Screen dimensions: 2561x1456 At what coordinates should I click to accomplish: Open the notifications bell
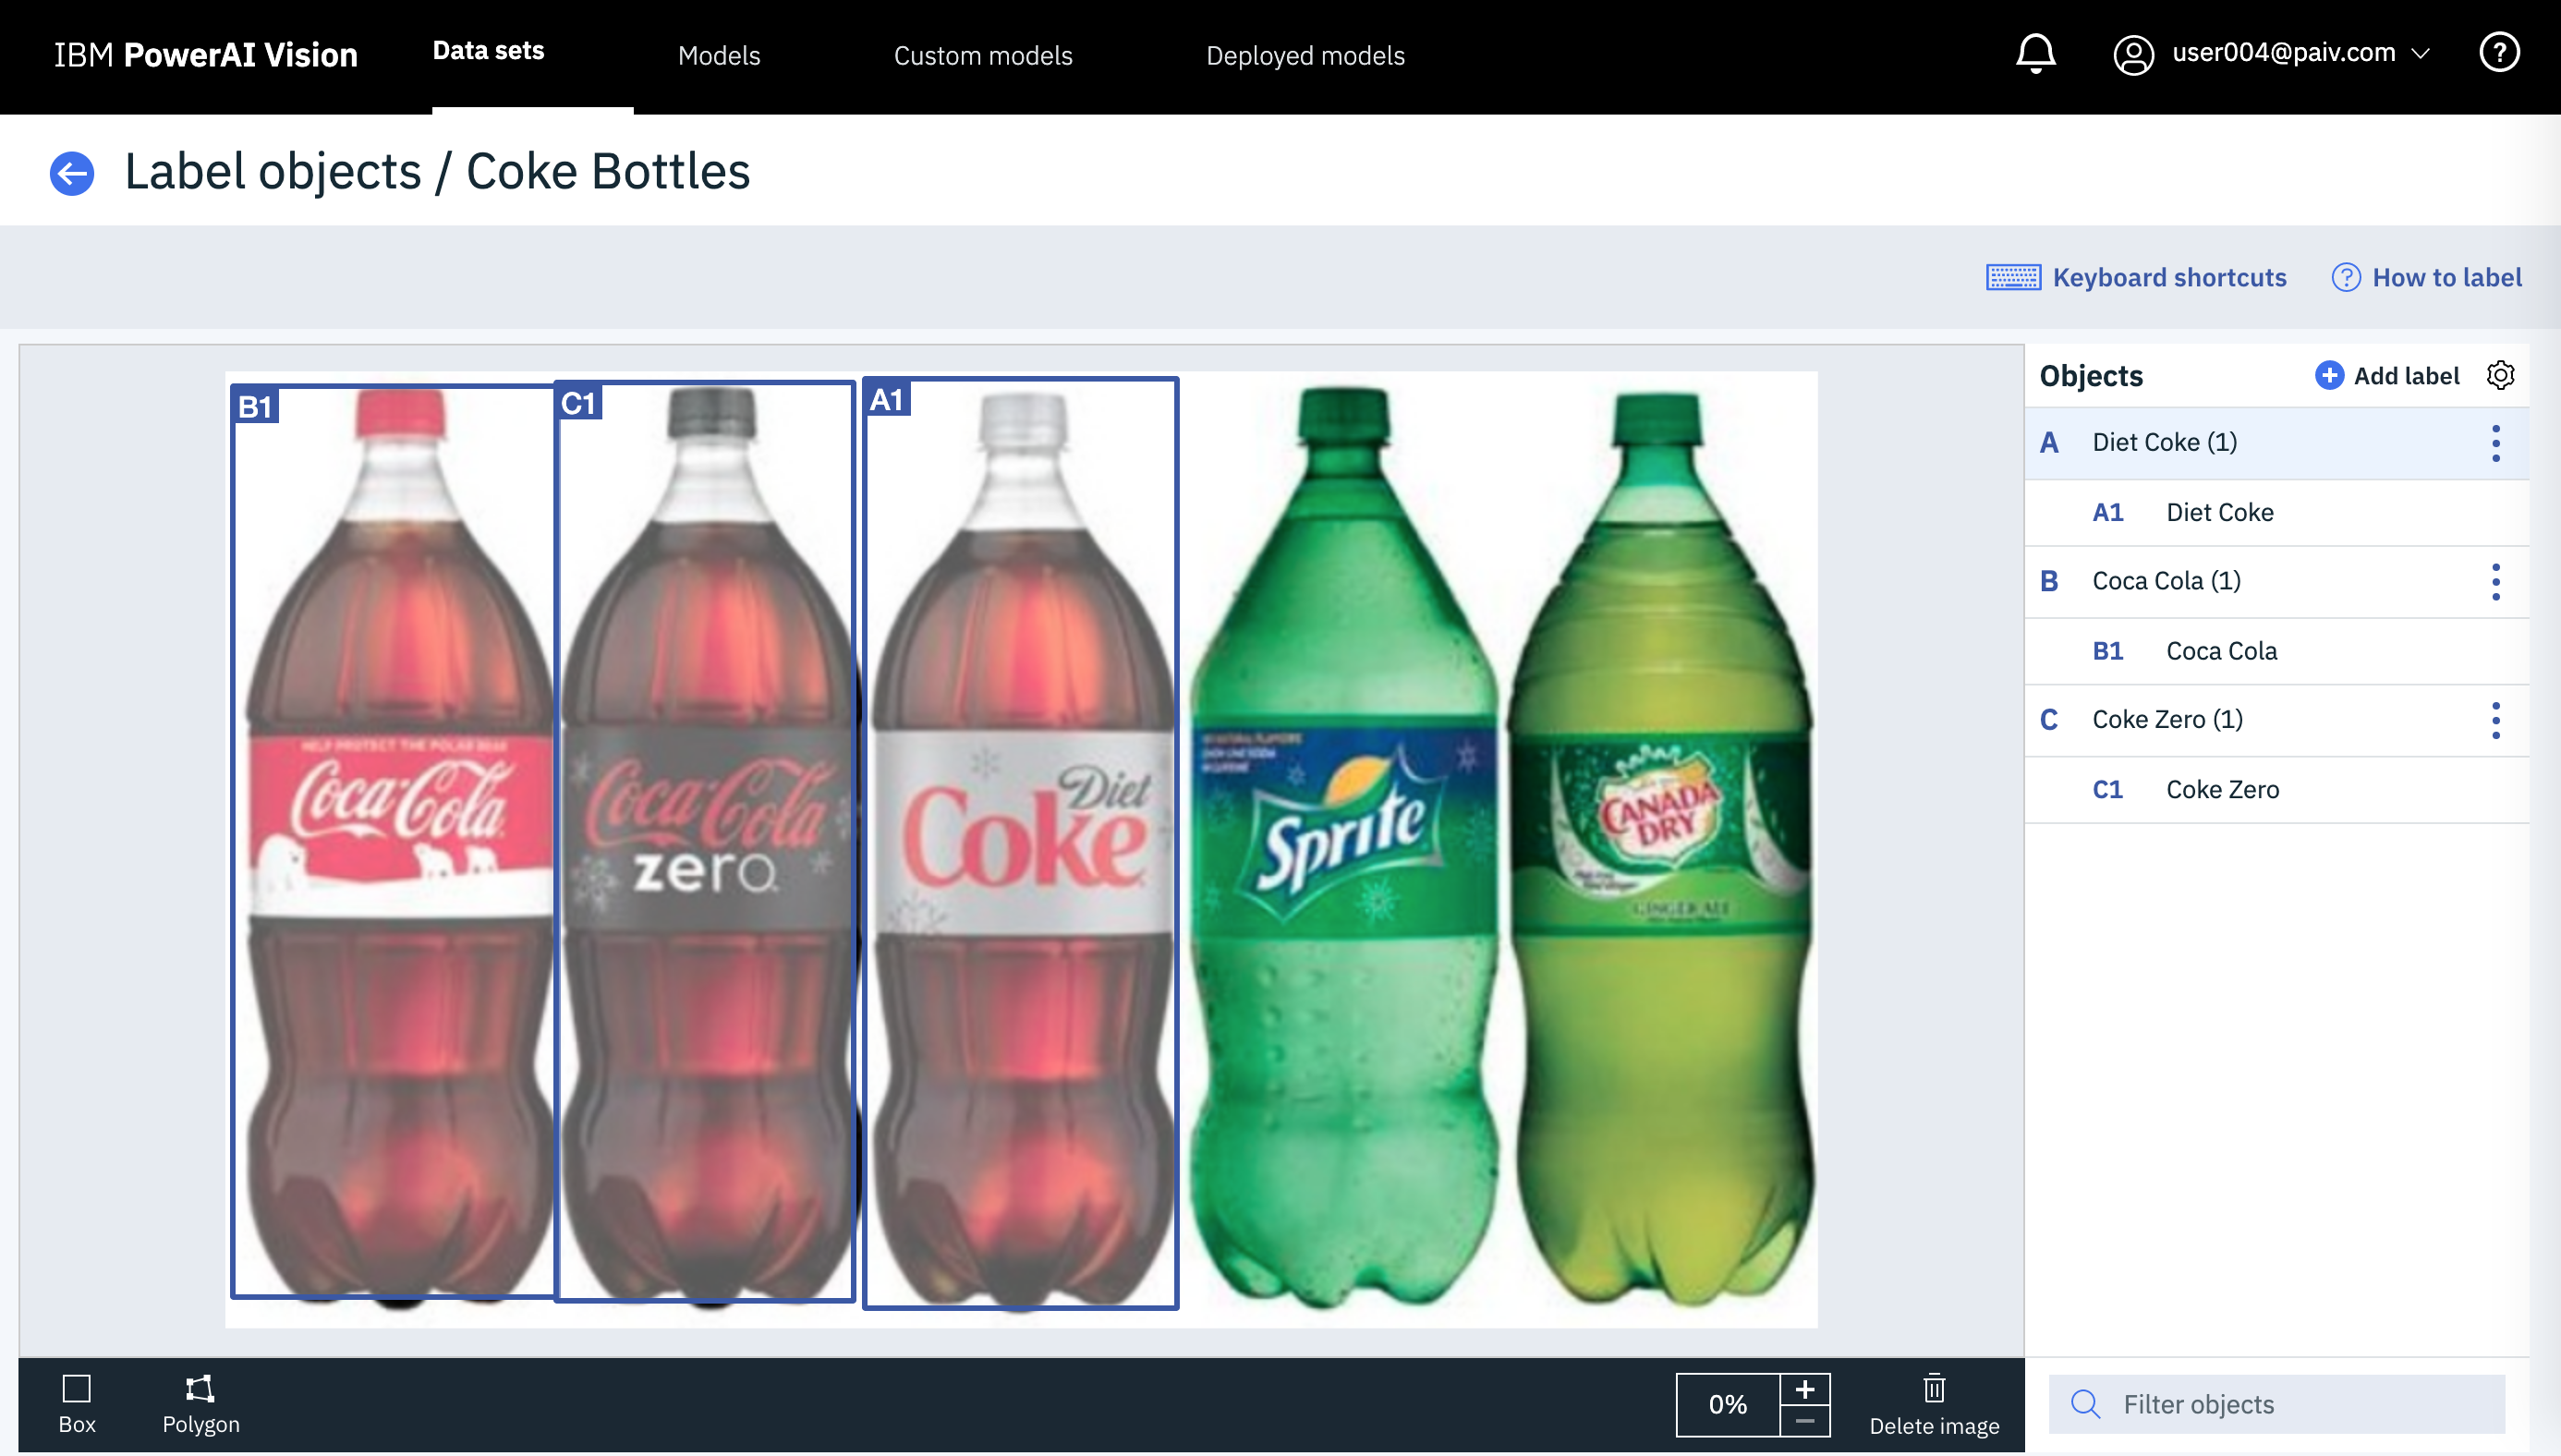point(2034,53)
